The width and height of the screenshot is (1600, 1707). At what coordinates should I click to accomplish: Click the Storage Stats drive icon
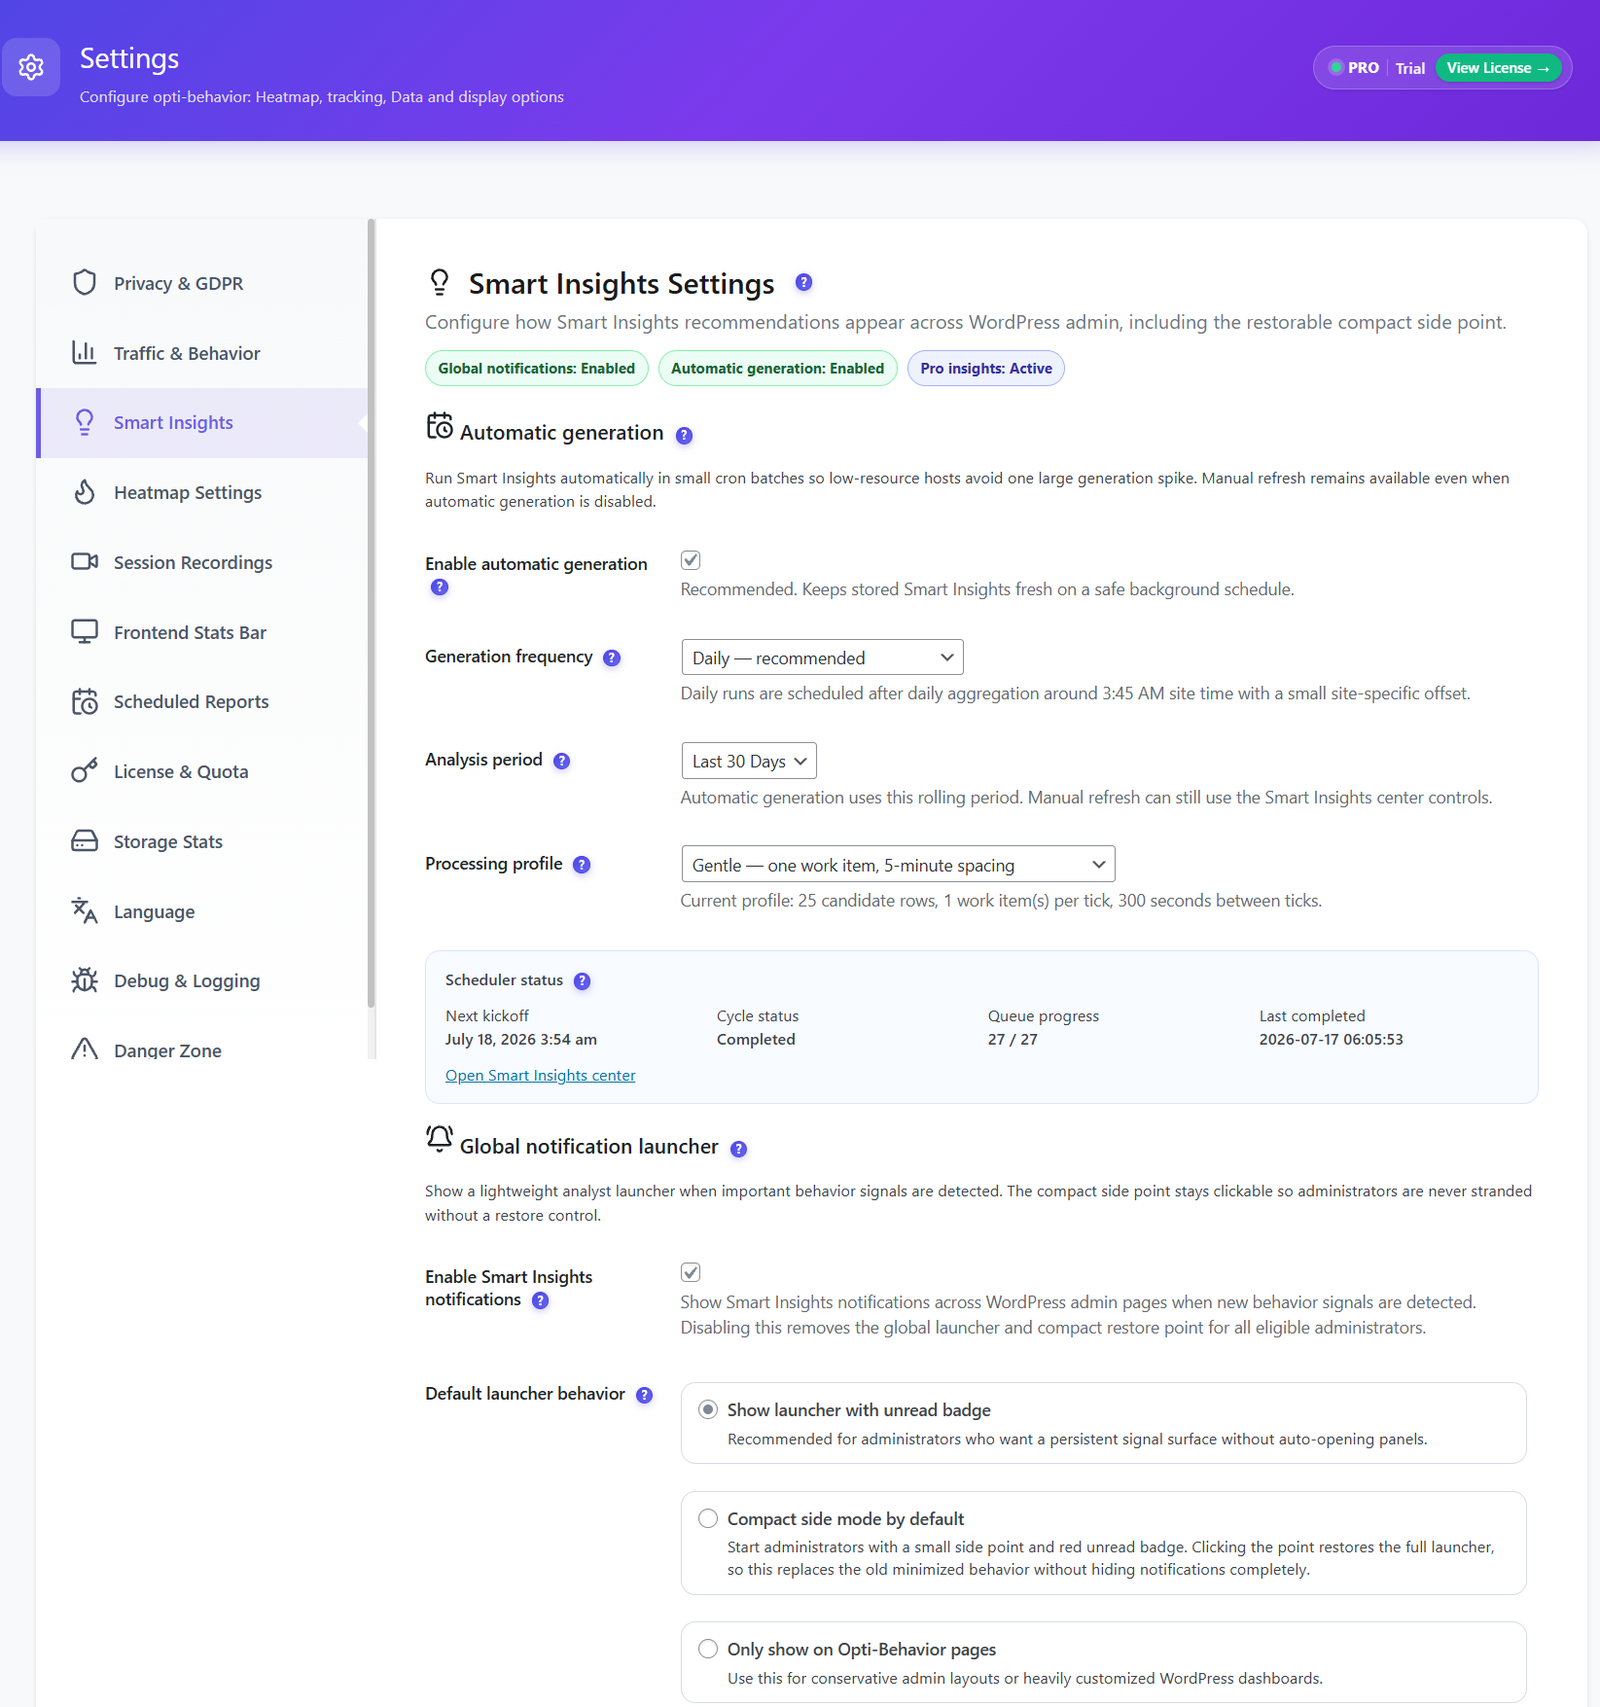coord(85,841)
